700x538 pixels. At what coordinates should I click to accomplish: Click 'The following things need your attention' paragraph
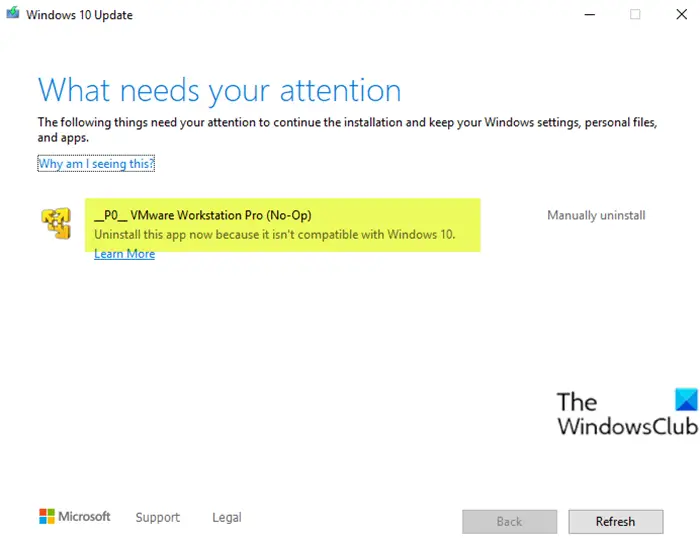[x=347, y=129]
